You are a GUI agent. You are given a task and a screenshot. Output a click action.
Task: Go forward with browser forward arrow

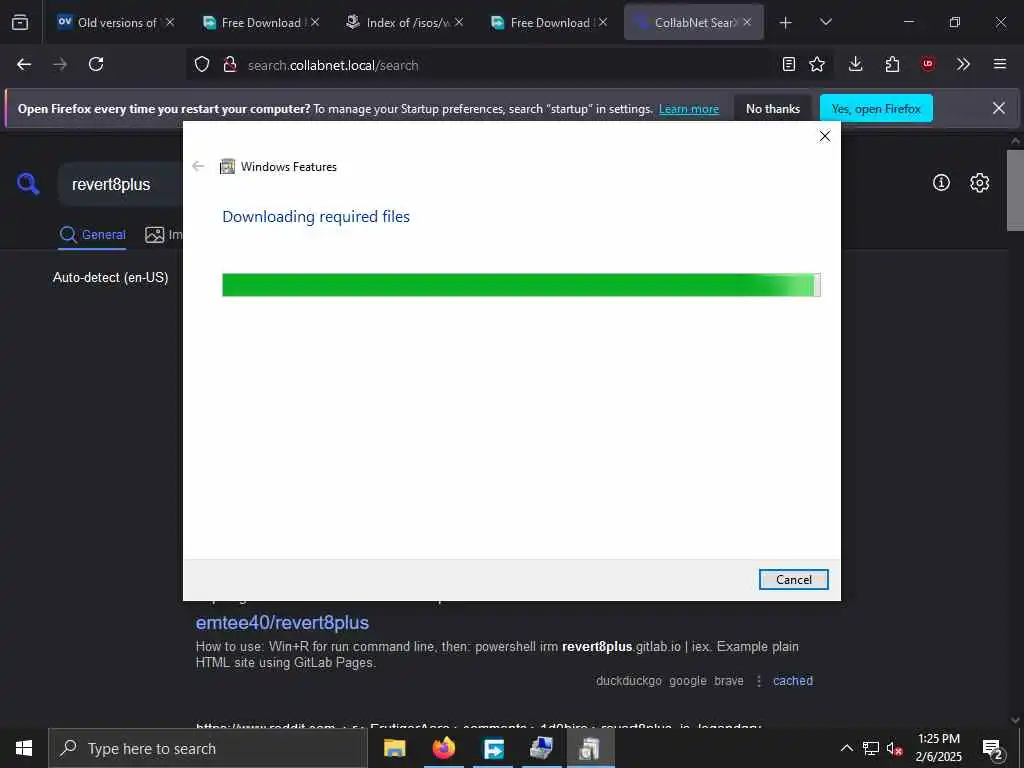pyautogui.click(x=60, y=64)
